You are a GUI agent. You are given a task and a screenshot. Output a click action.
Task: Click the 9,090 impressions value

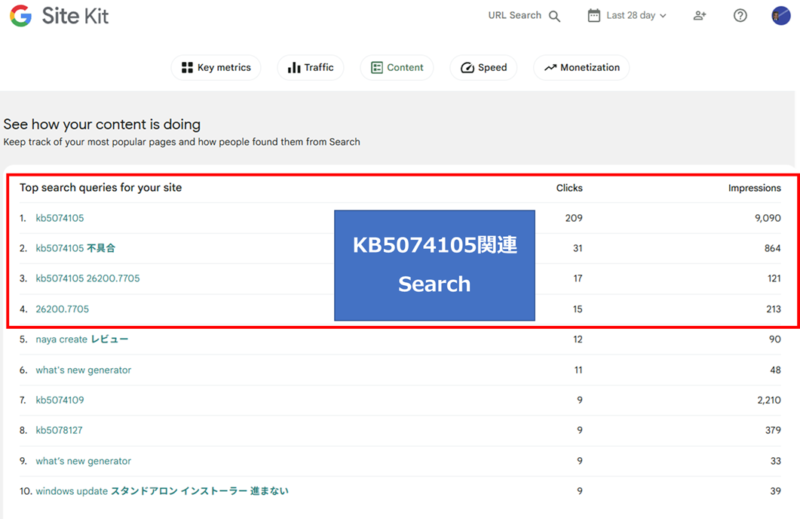767,218
